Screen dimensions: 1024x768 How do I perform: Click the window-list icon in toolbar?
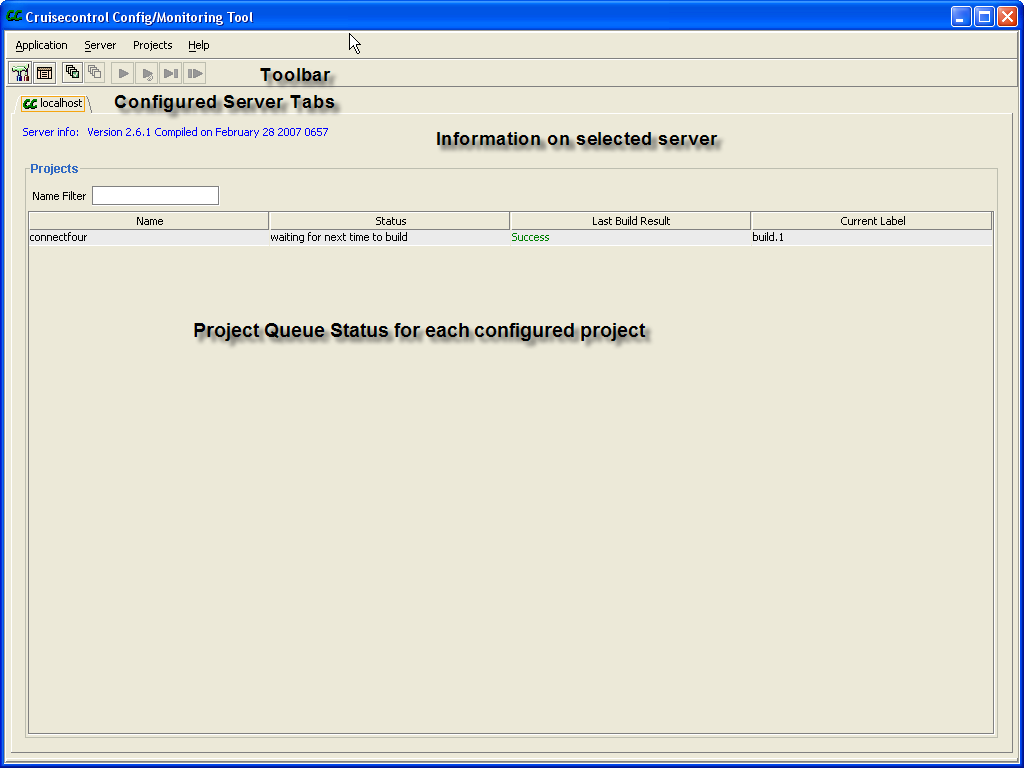(44, 73)
